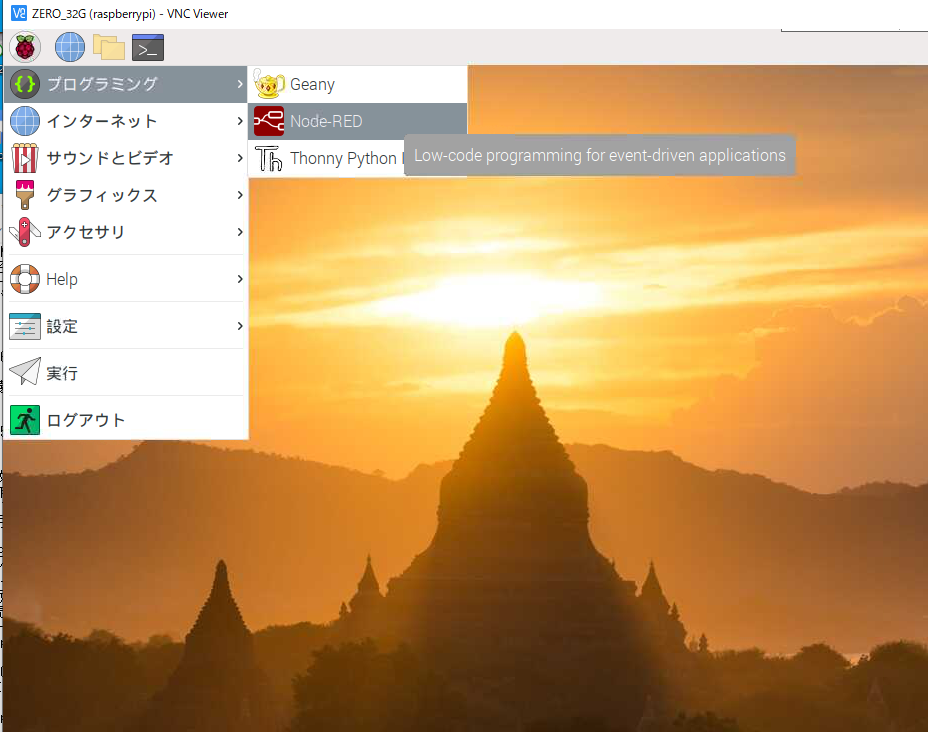Open the Raspberry Pi menu icon
This screenshot has height=732, width=928.
(x=25, y=47)
